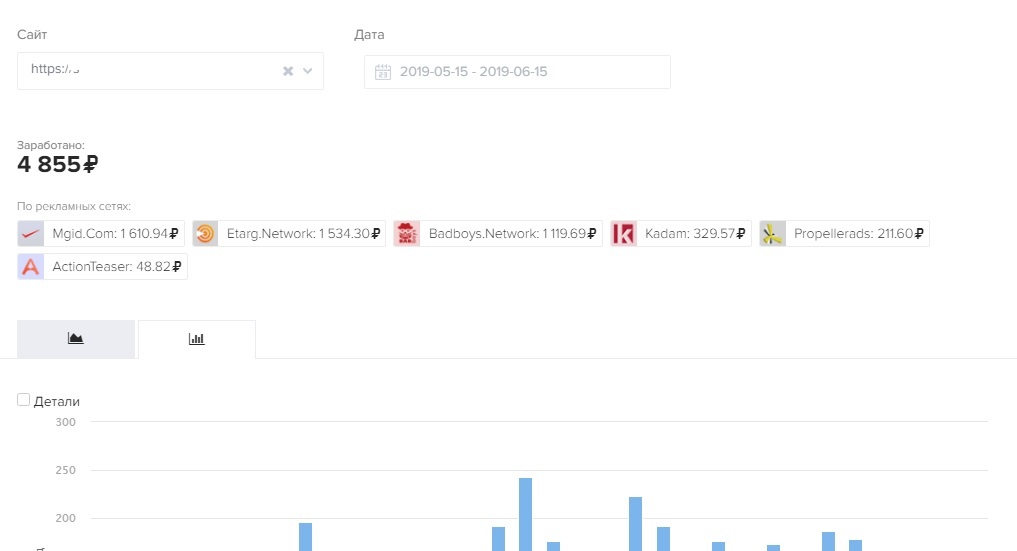Click the 300 y-axis label
The image size is (1017, 551).
(x=66, y=422)
